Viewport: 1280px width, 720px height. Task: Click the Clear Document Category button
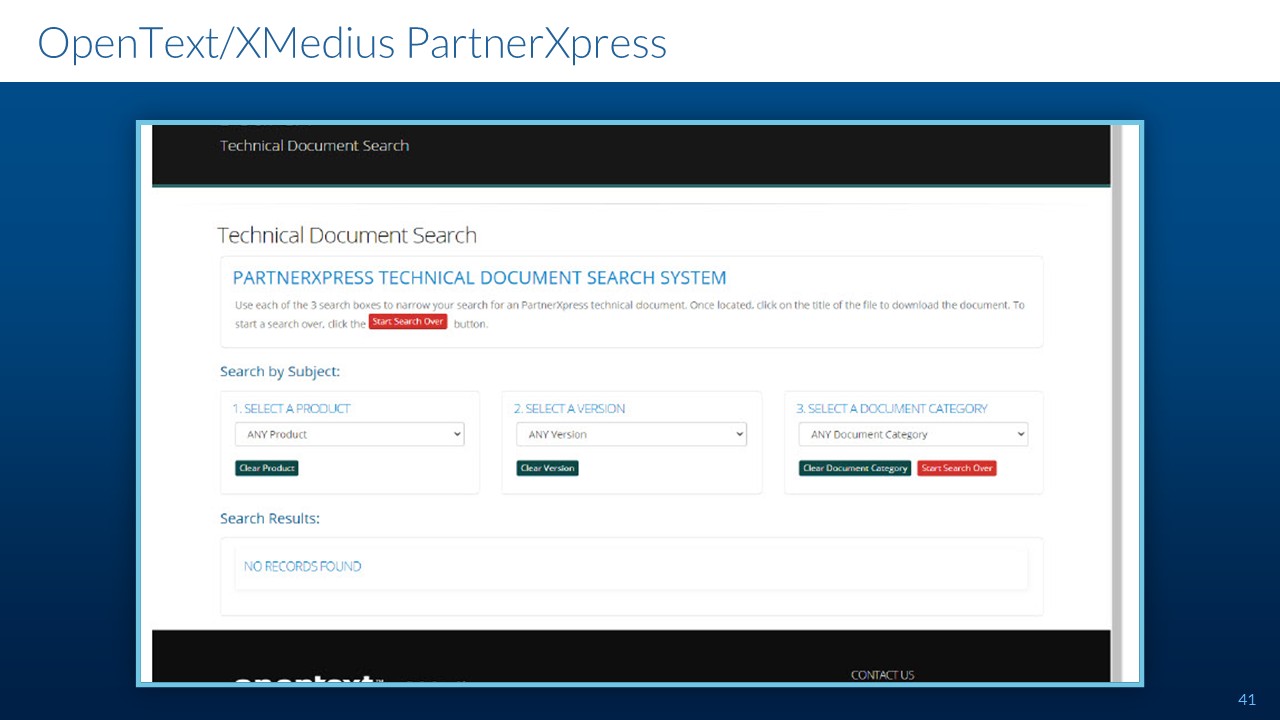point(855,468)
